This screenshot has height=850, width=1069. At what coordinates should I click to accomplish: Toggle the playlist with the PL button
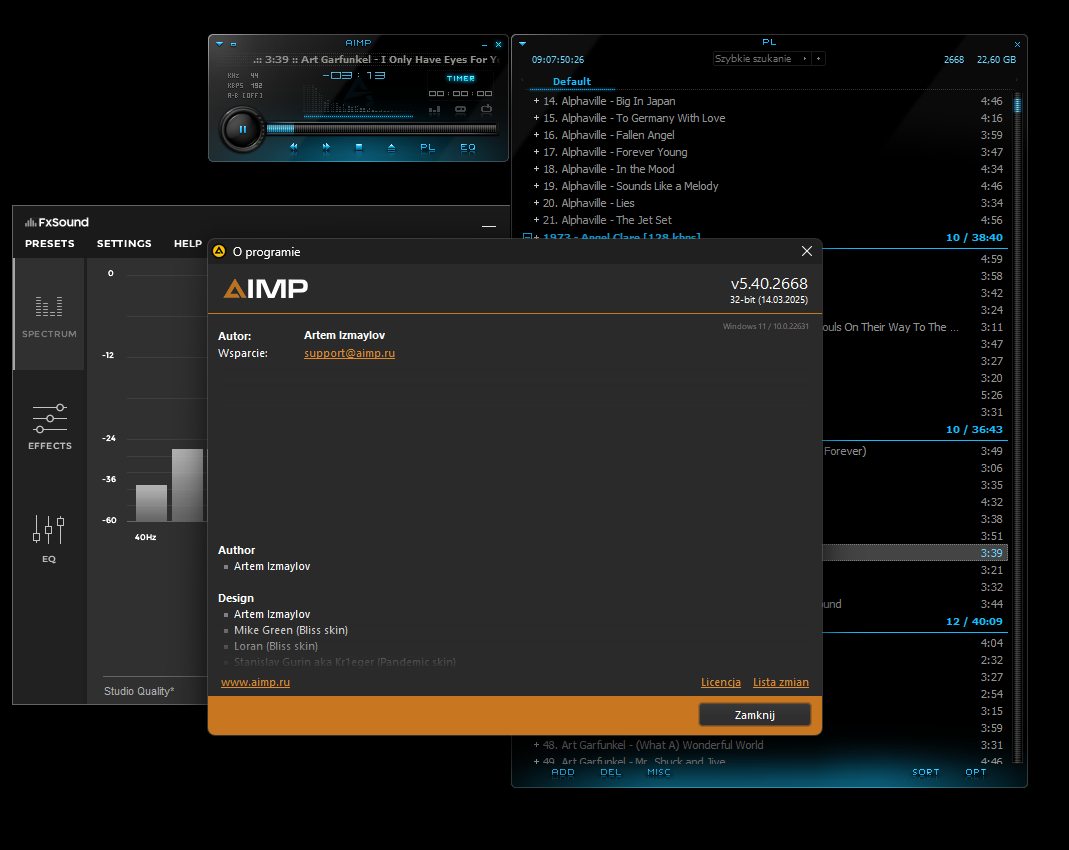(x=427, y=147)
